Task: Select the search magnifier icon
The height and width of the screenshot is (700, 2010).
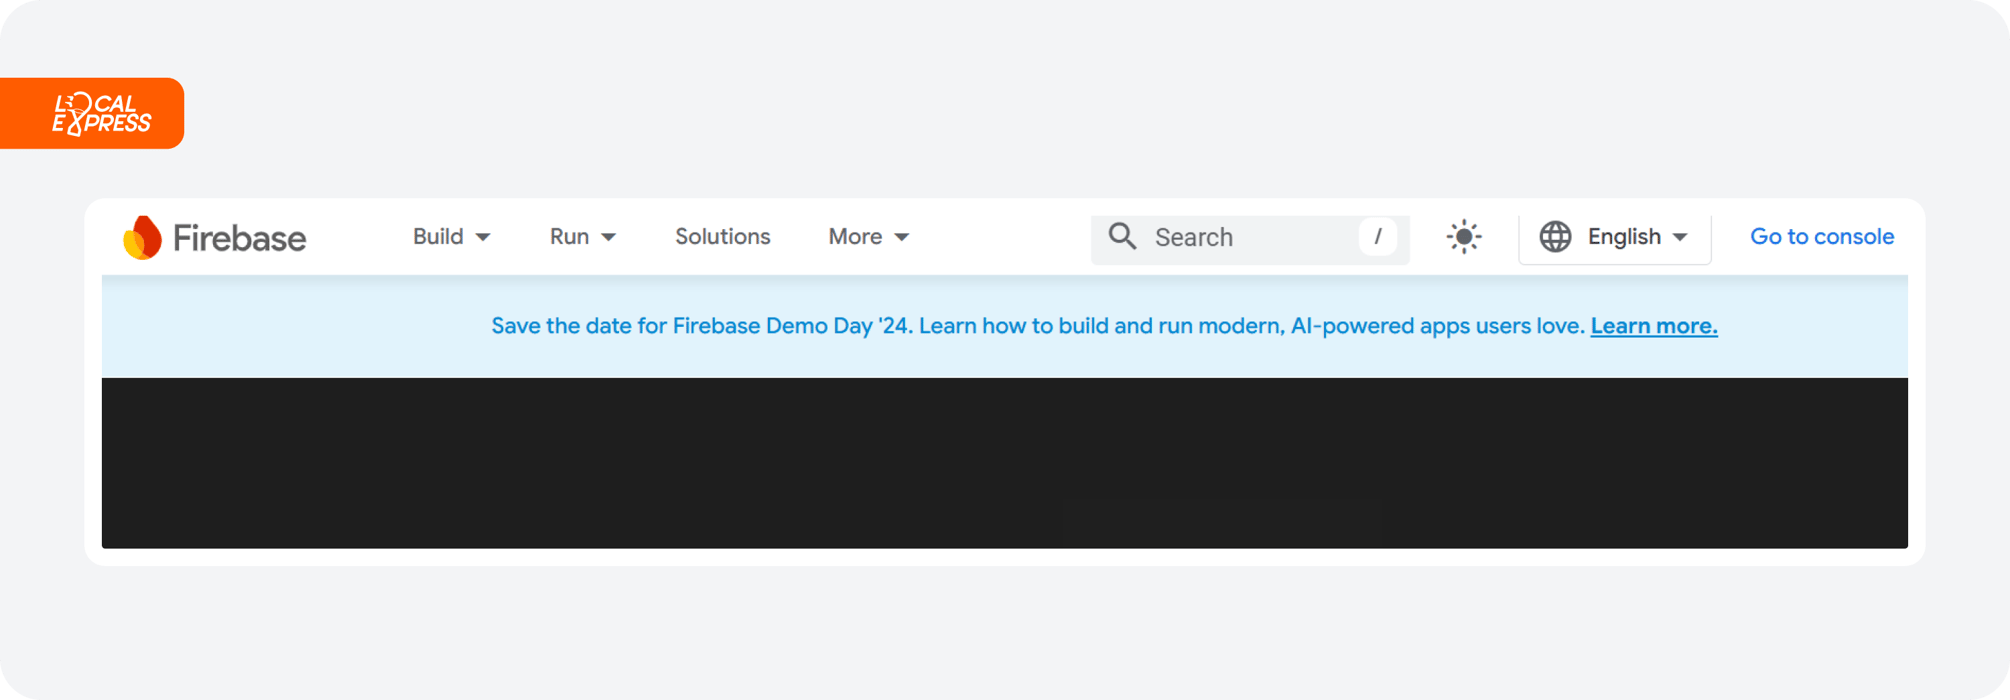Action: click(x=1122, y=236)
